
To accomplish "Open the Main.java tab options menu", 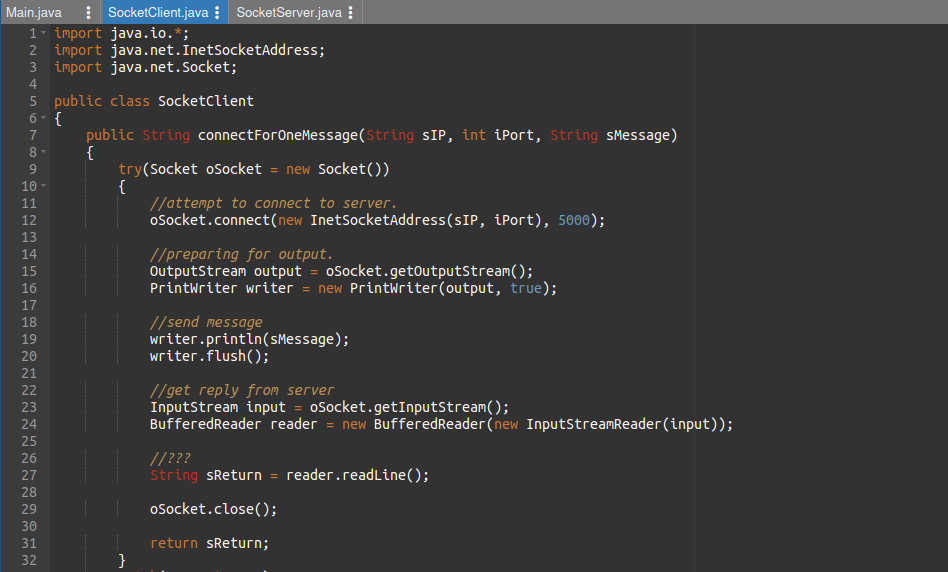I will (x=88, y=12).
